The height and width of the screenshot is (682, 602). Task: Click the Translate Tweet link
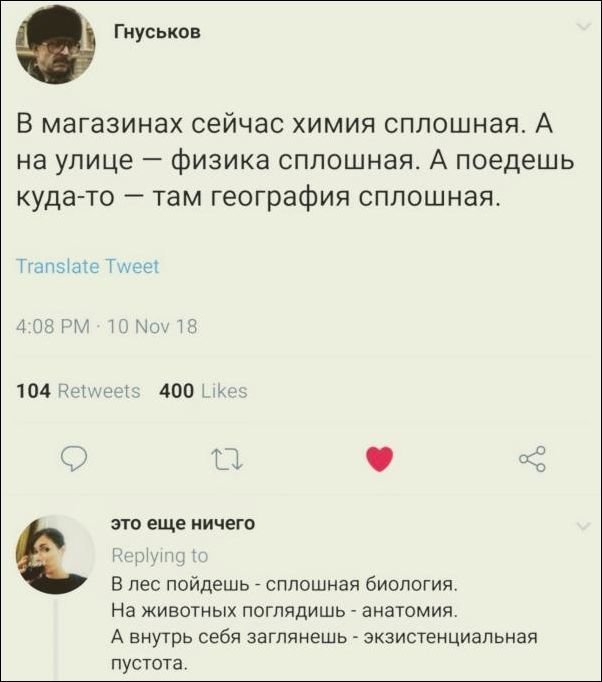point(87,266)
